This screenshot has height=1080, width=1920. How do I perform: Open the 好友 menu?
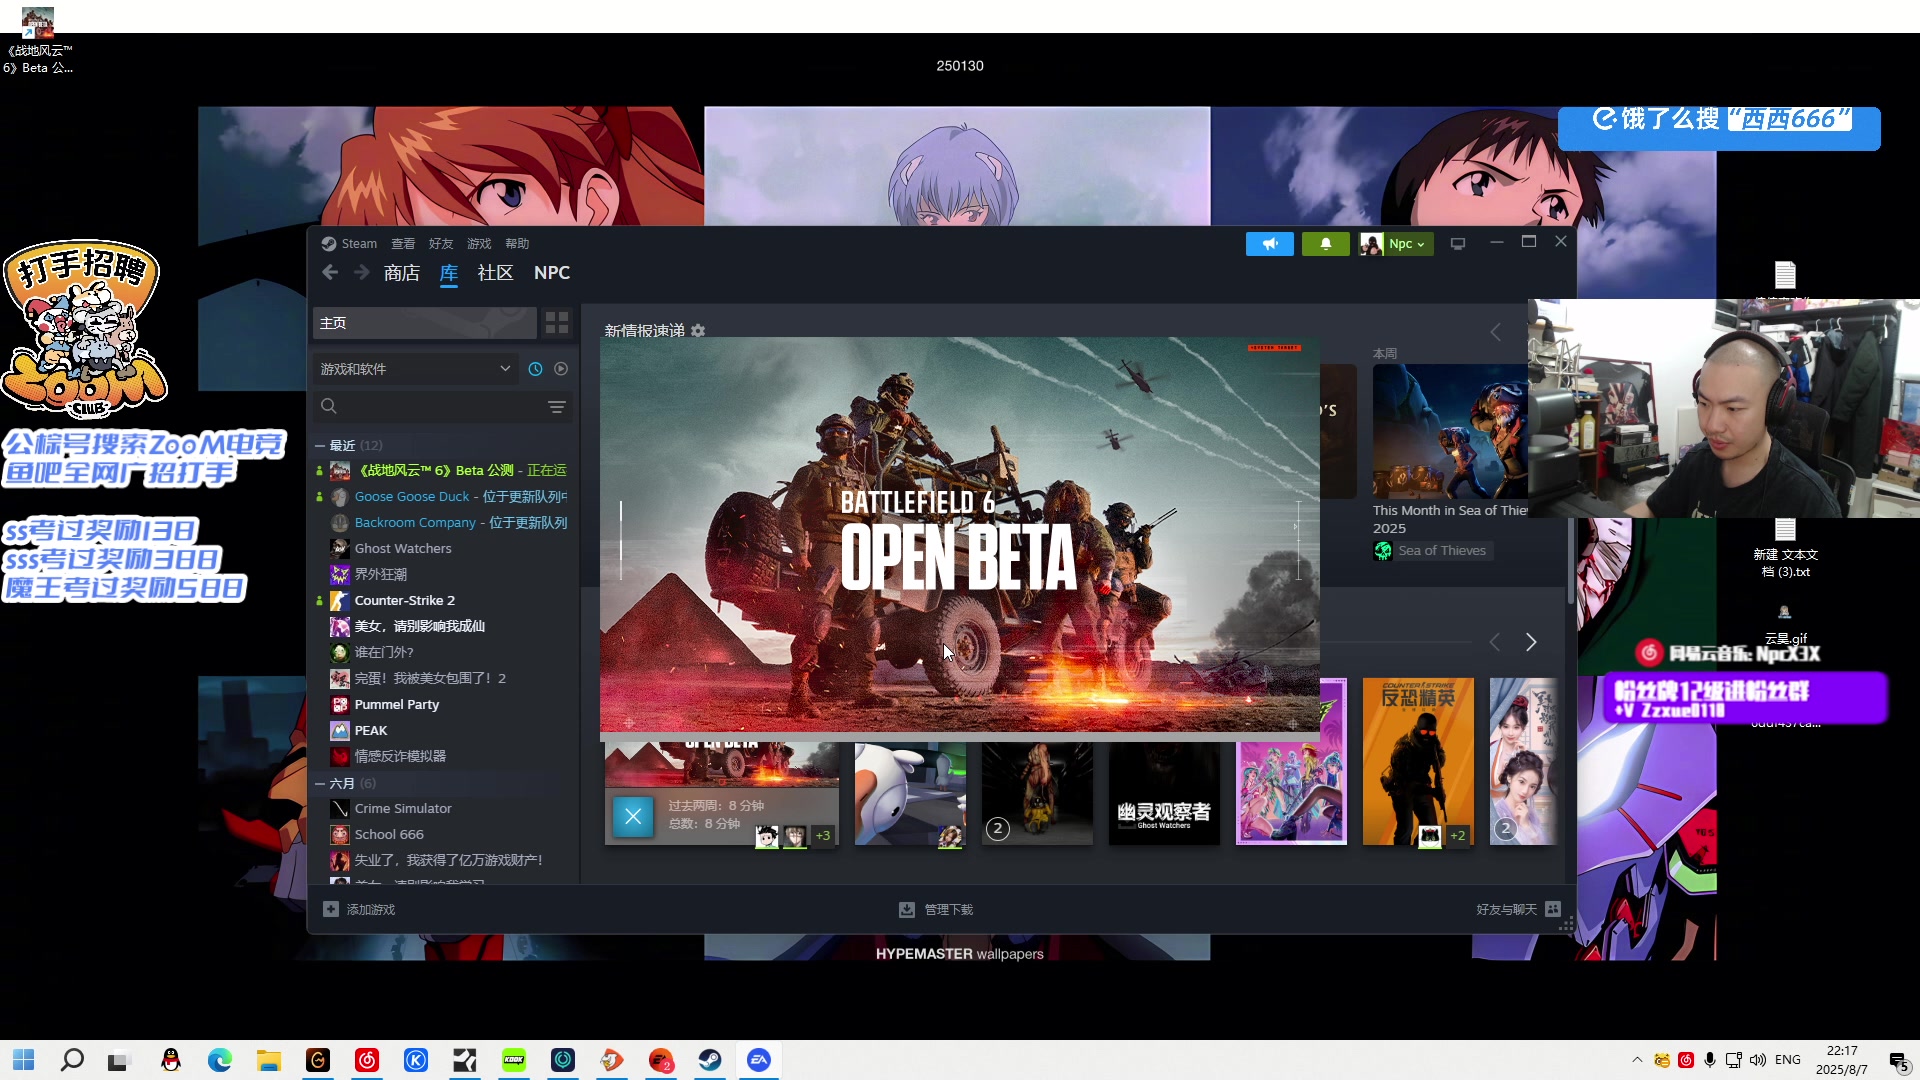[441, 244]
